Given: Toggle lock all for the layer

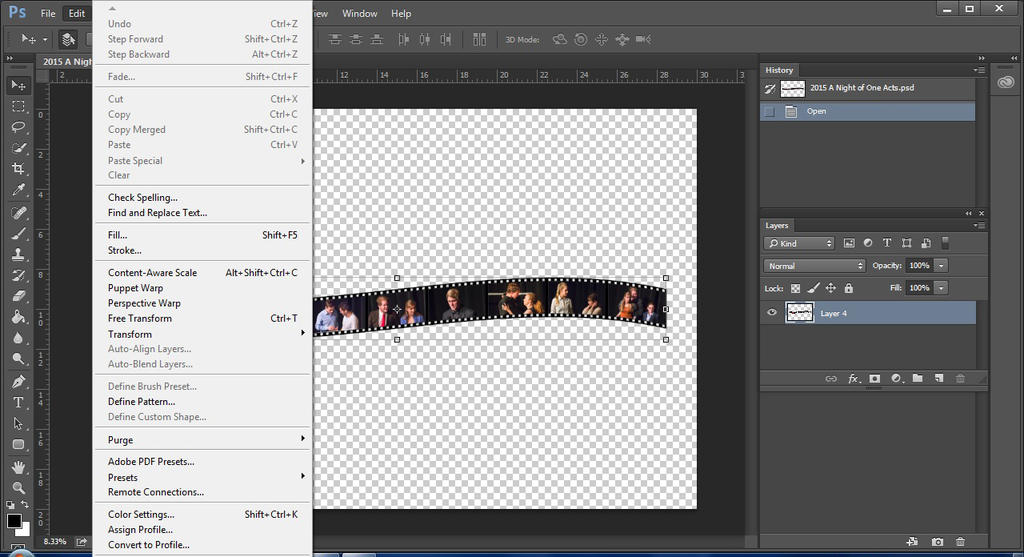Looking at the screenshot, I should [848, 288].
